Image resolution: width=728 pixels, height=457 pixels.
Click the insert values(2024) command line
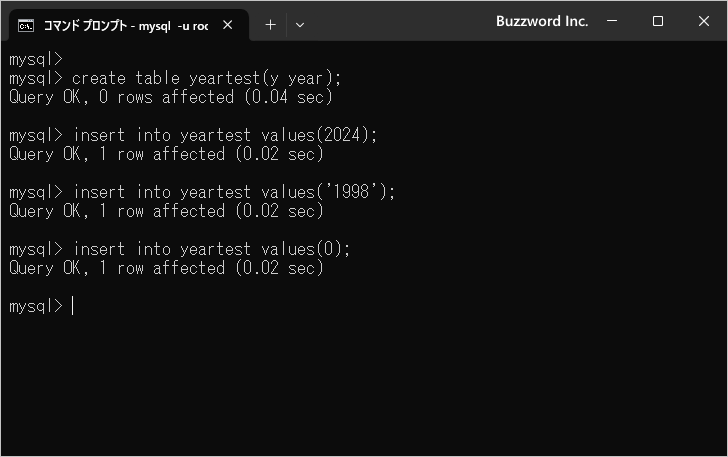click(225, 135)
